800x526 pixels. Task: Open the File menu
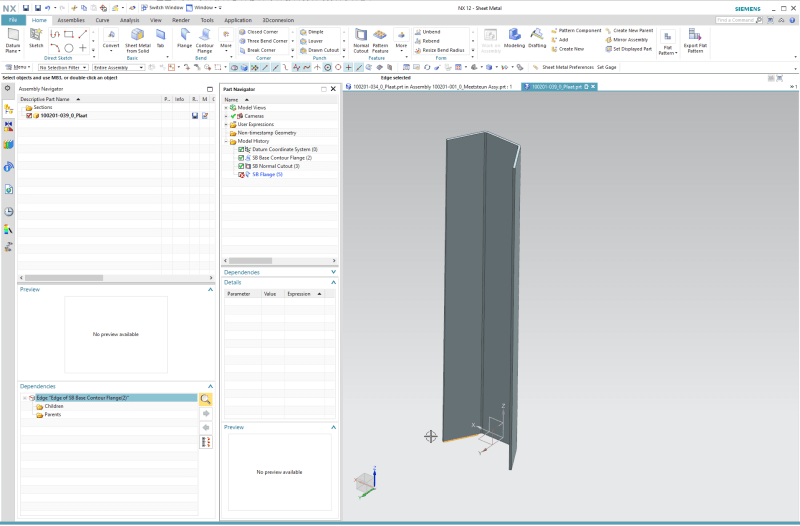pos(13,20)
